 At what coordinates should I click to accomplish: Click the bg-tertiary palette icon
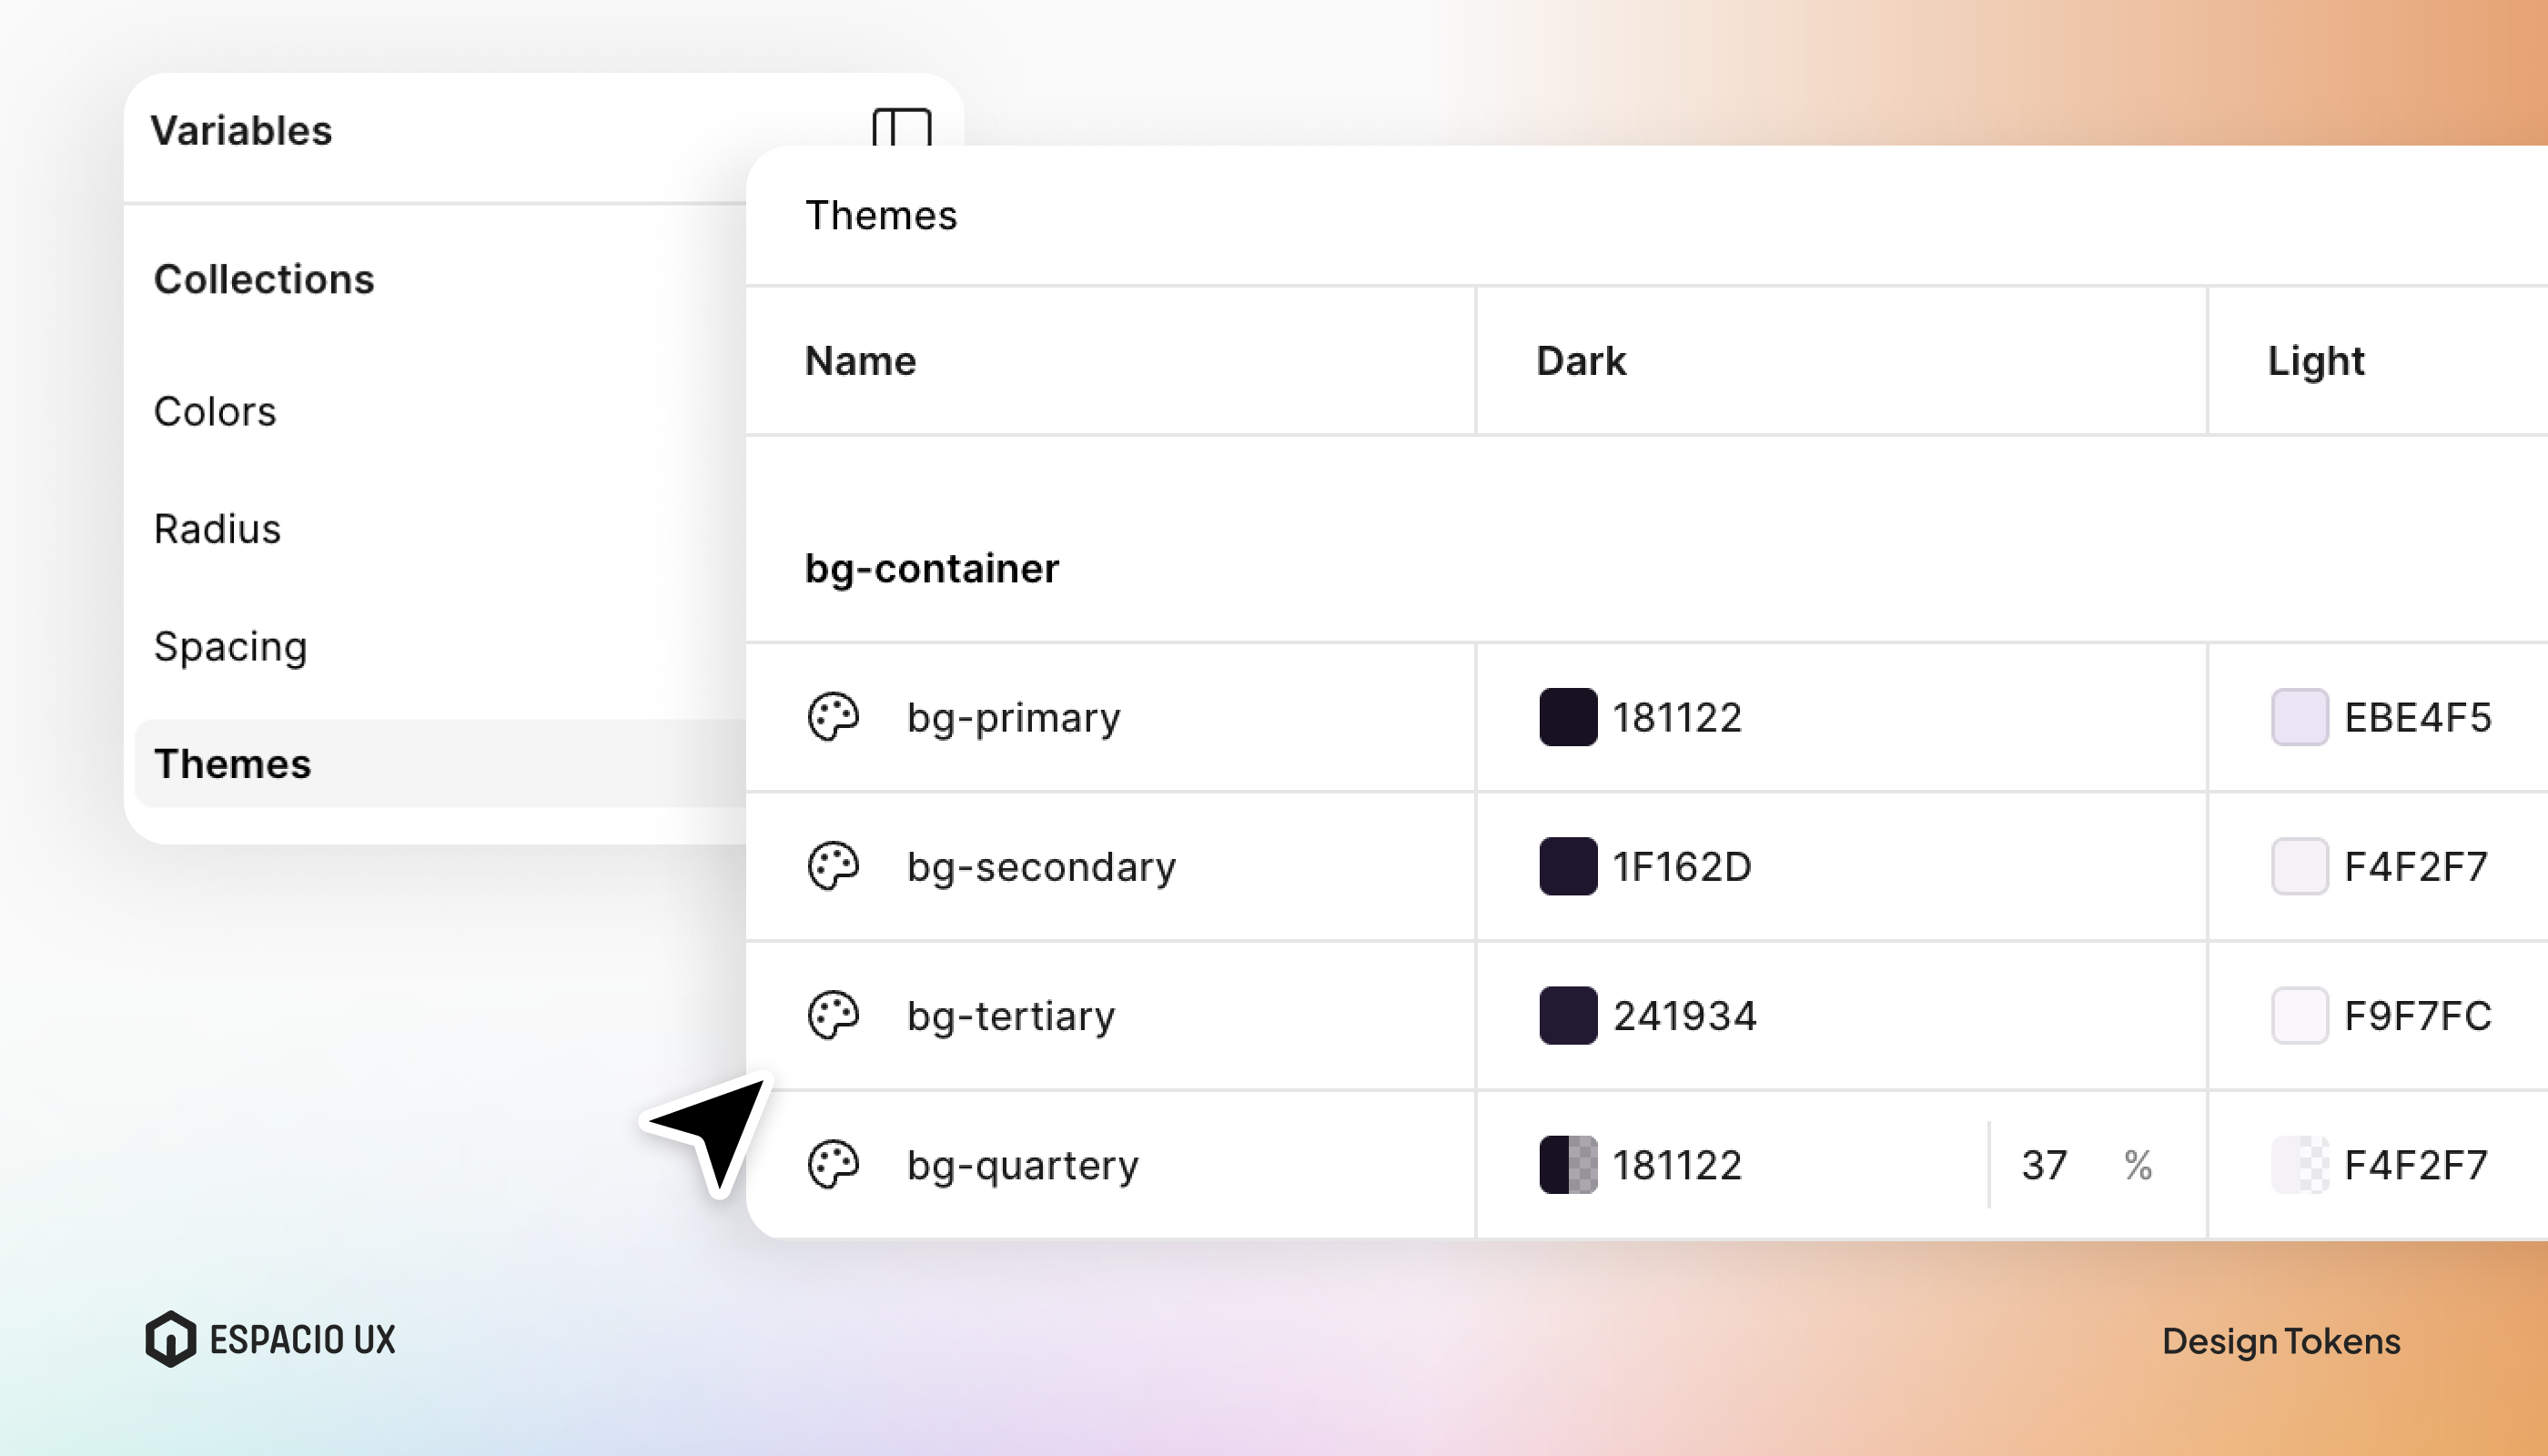click(x=833, y=1015)
